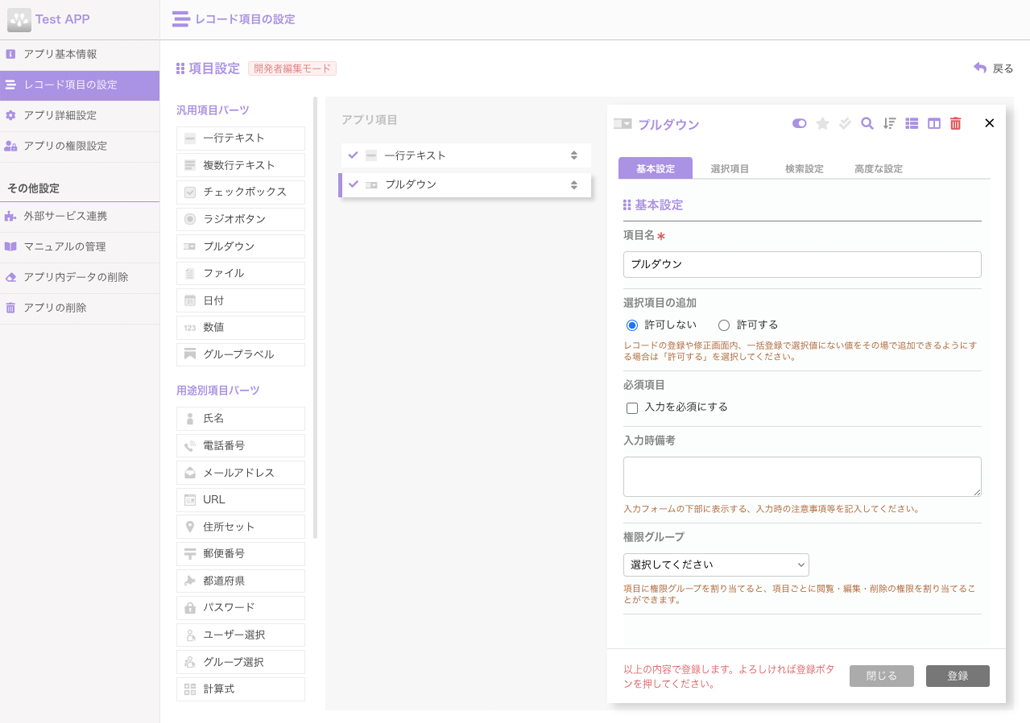
Task: Add チェックボックス part
Action: click(240, 192)
